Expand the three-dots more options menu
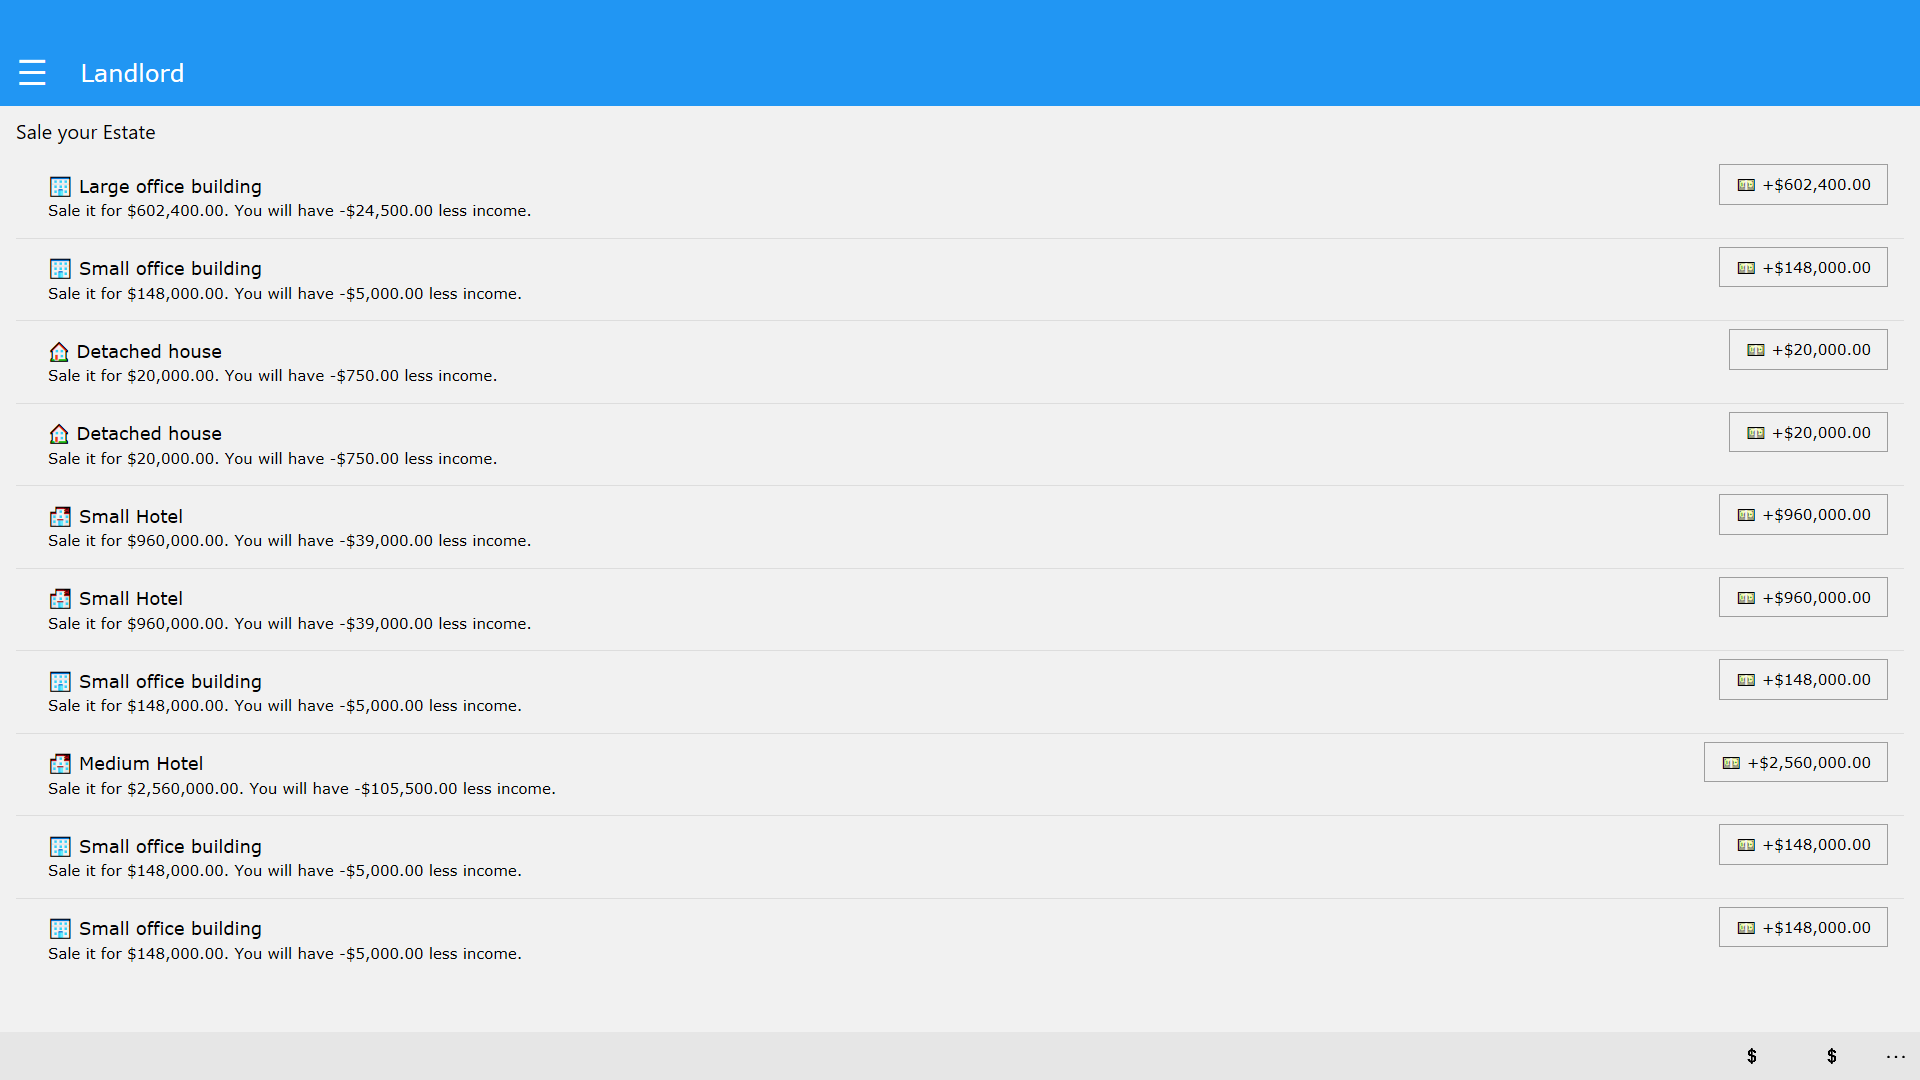Image resolution: width=1920 pixels, height=1080 pixels. pyautogui.click(x=1895, y=1056)
